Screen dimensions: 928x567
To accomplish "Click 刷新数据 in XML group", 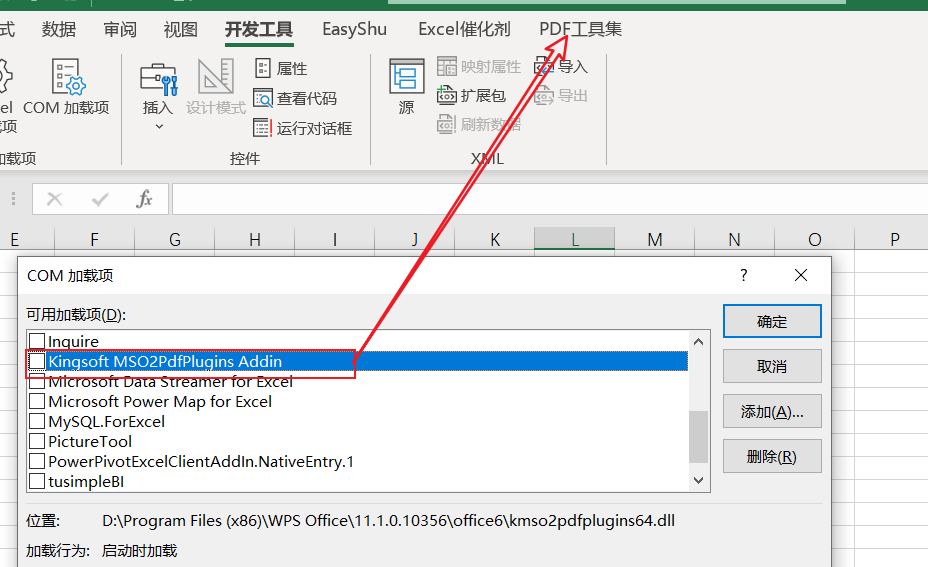I will (x=479, y=124).
